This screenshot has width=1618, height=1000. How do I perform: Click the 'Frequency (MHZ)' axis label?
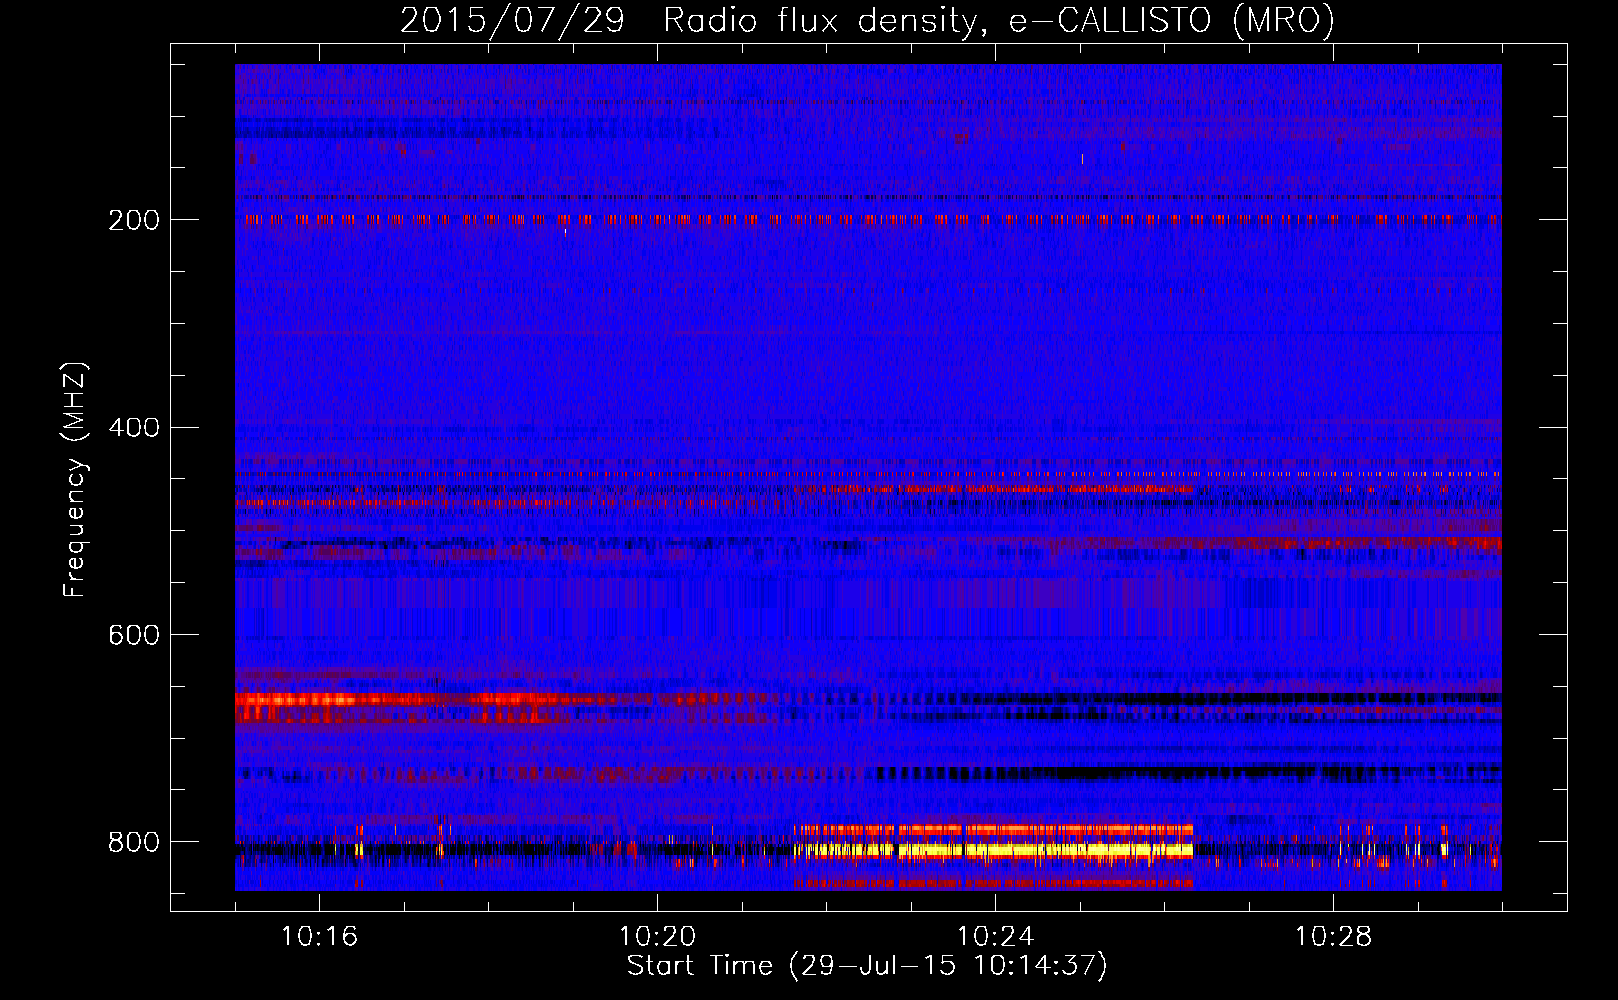tap(75, 479)
